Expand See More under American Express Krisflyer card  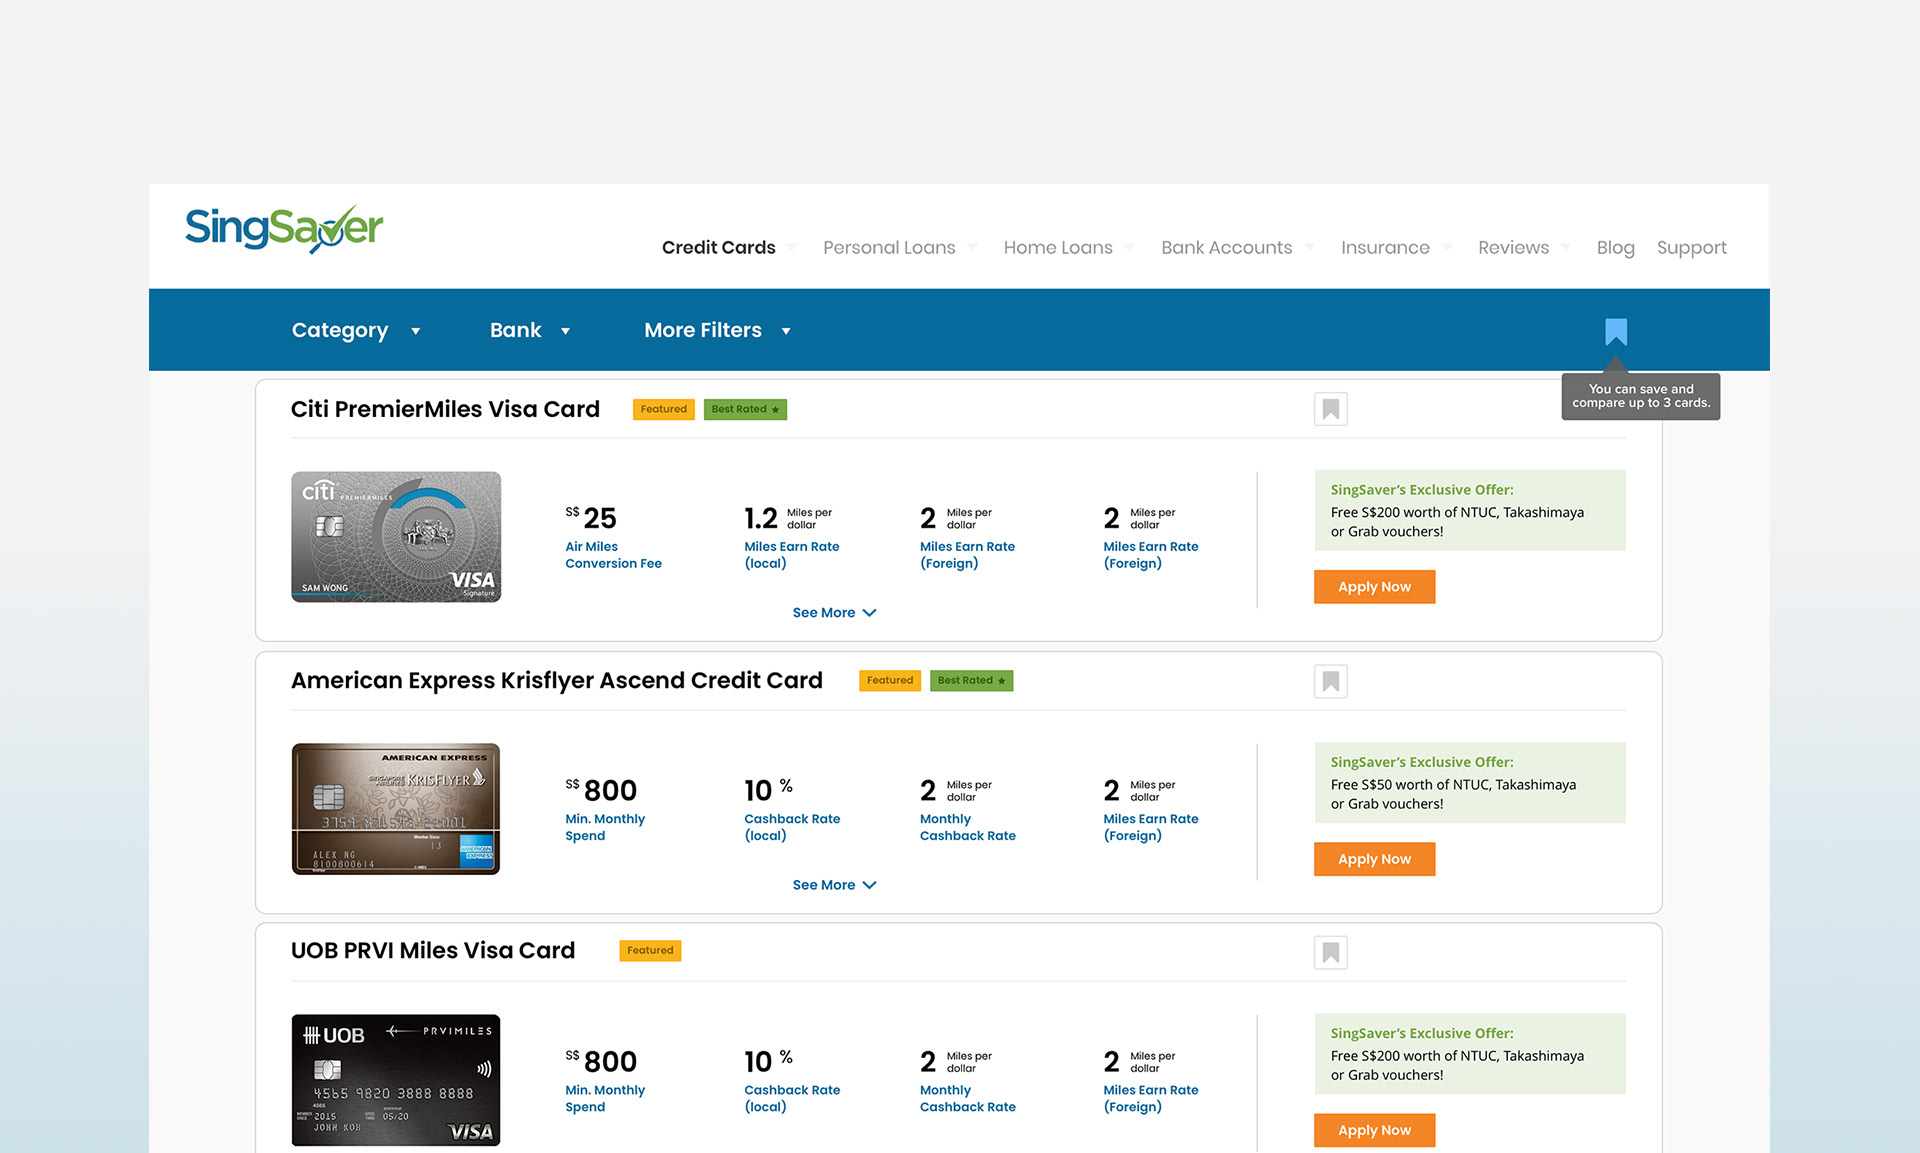(834, 884)
